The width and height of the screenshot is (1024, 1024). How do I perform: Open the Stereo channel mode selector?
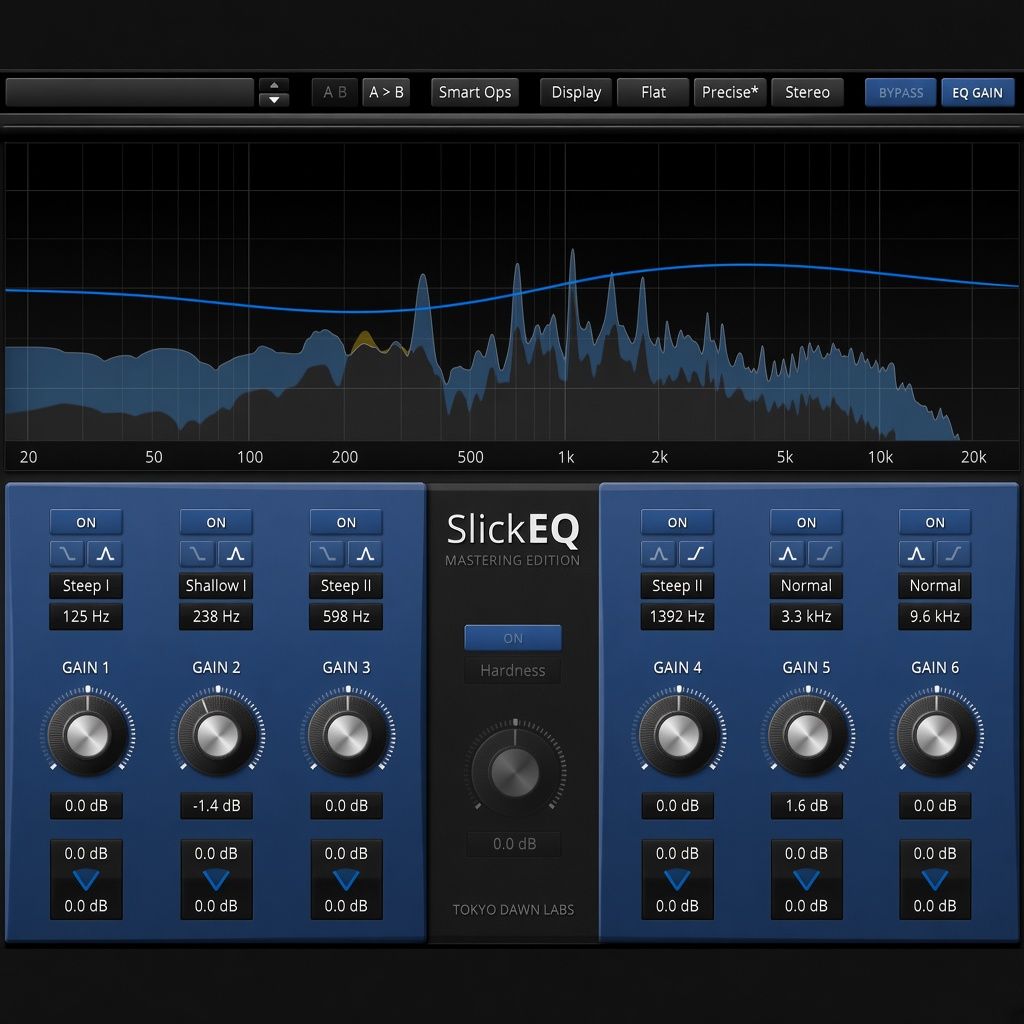pos(807,93)
